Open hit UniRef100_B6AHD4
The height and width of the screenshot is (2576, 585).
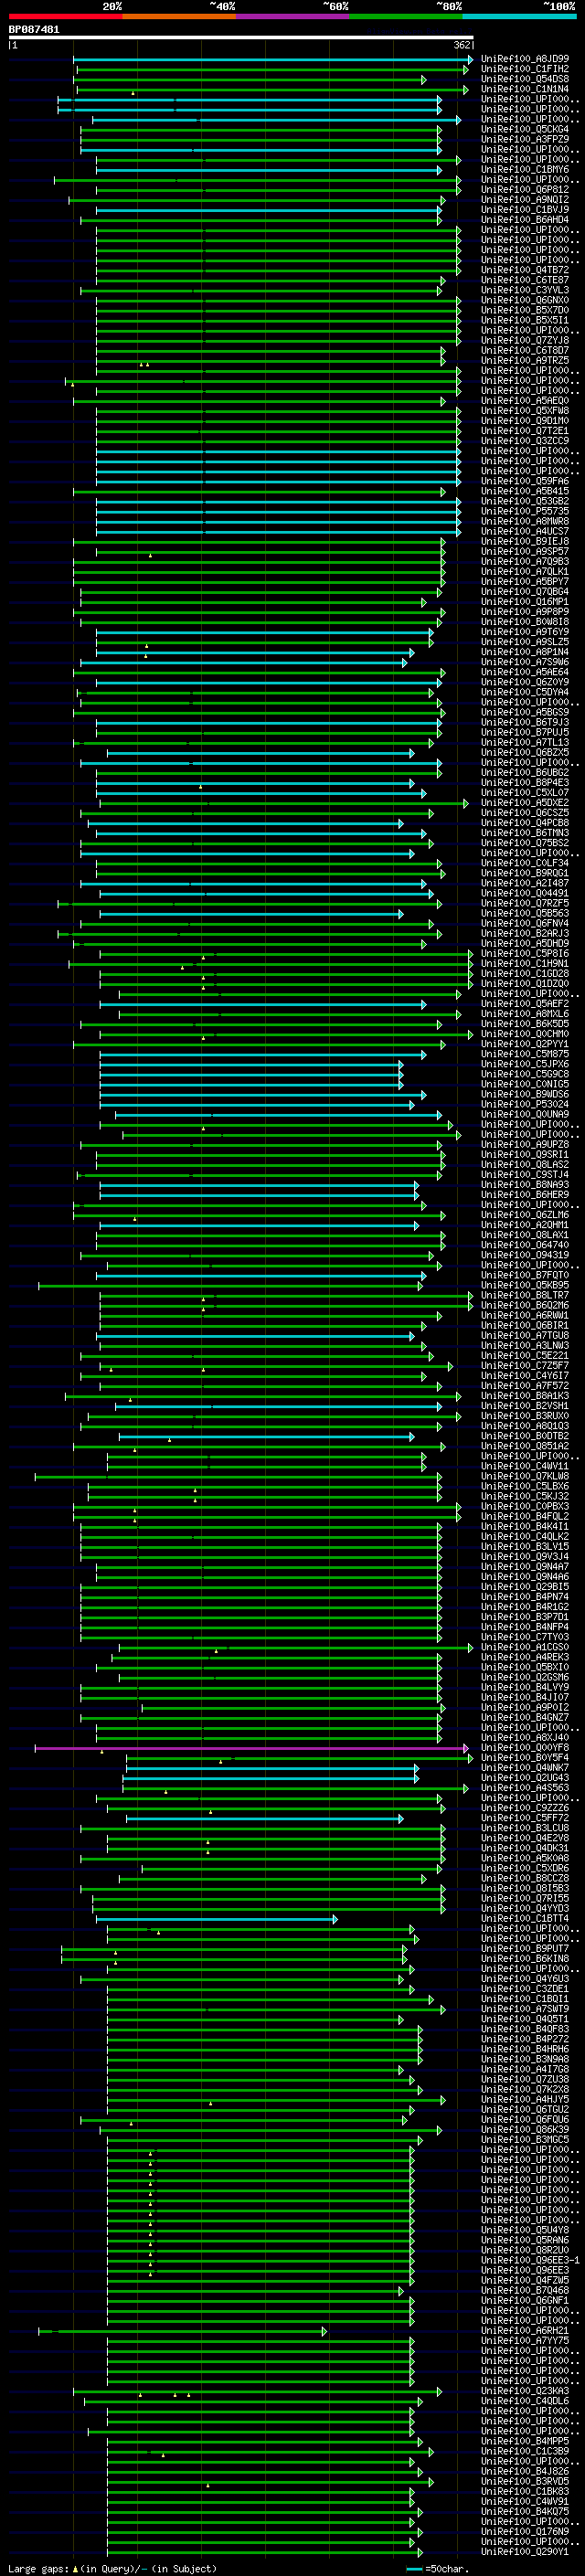coord(525,220)
